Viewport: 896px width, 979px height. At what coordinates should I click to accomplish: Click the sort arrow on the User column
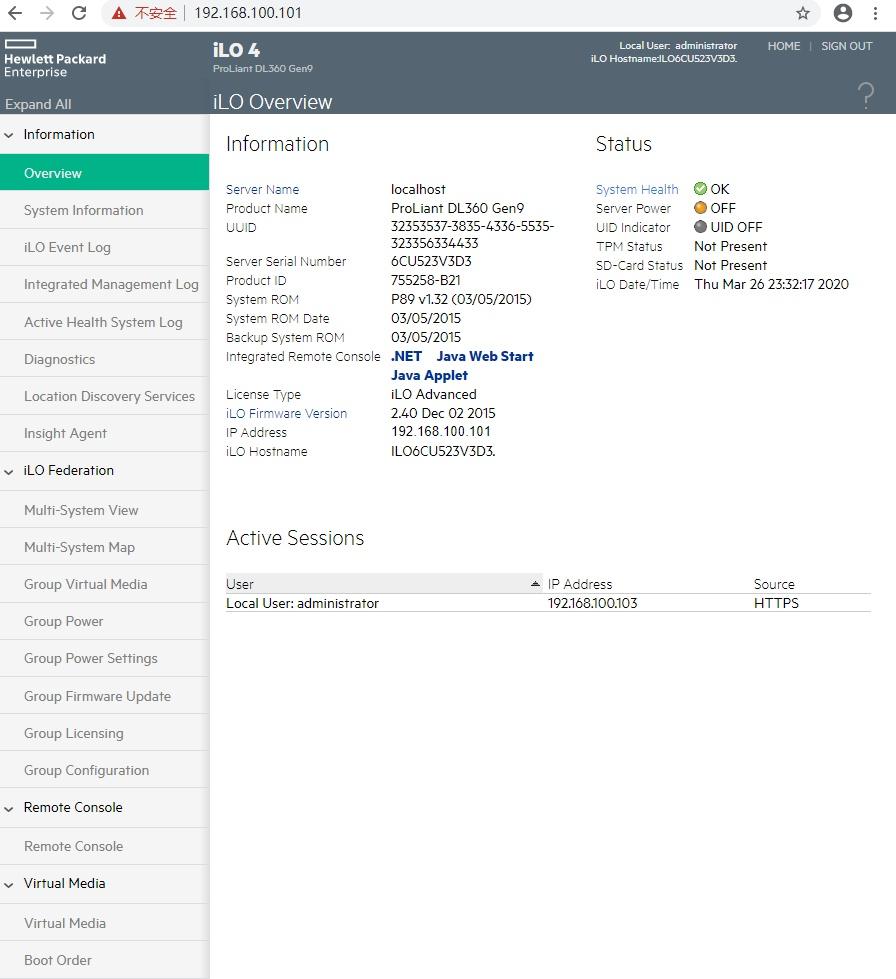point(535,583)
